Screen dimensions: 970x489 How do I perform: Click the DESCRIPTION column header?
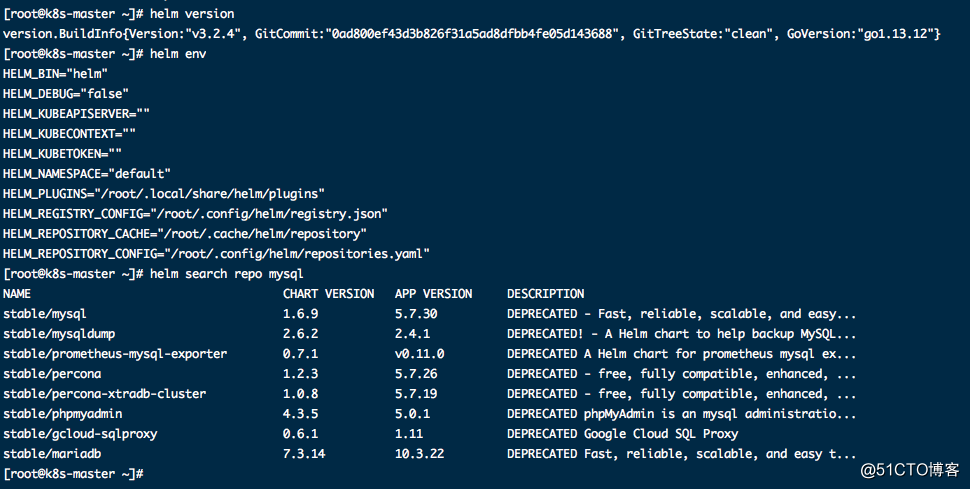point(546,294)
